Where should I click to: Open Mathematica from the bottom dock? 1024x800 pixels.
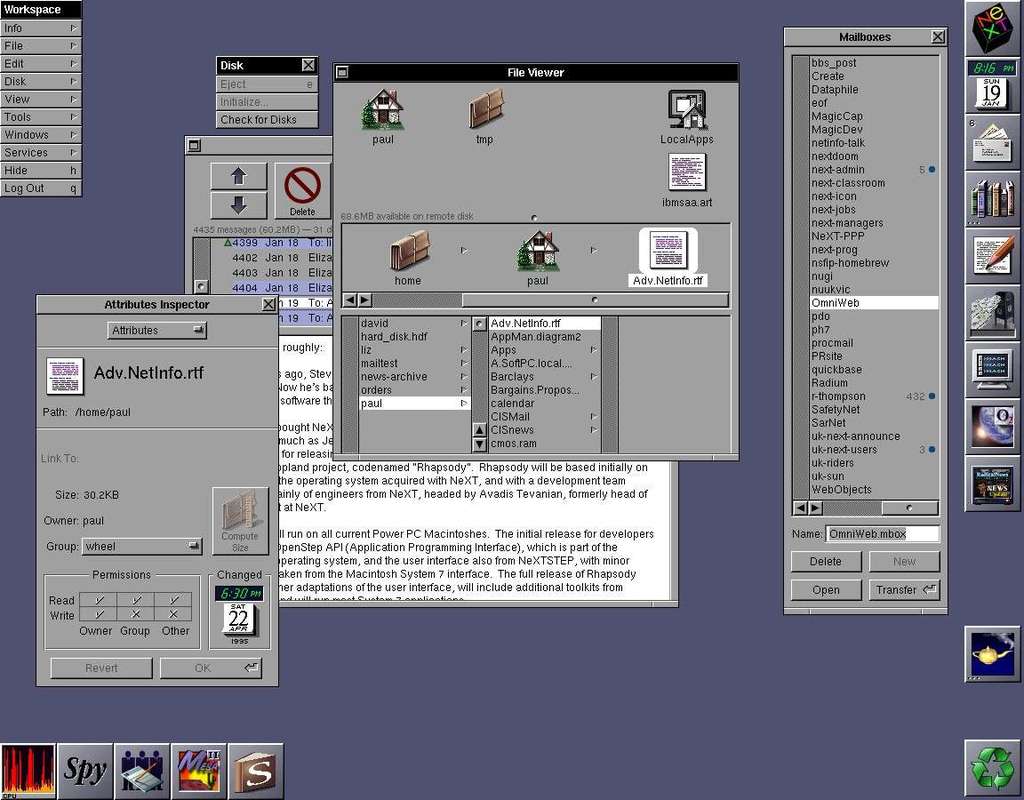(199, 770)
